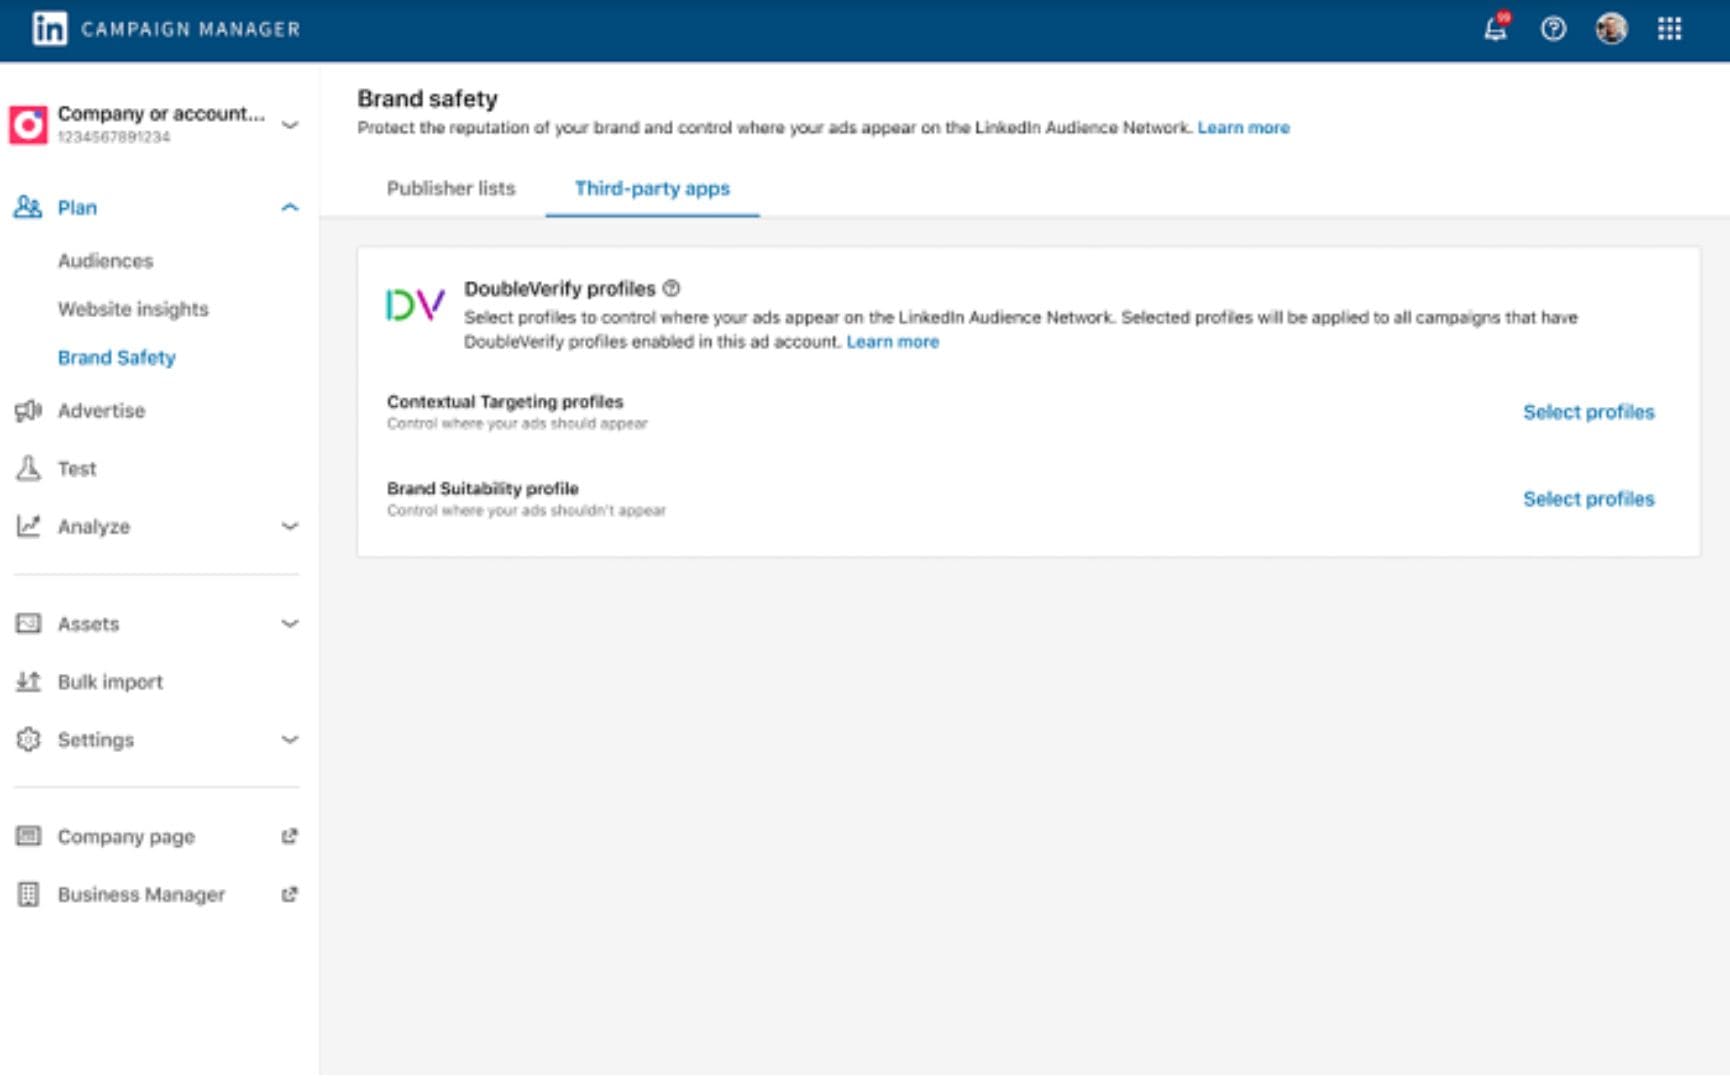This screenshot has height=1080, width=1730.
Task: Open the apps grid menu
Action: (x=1669, y=29)
